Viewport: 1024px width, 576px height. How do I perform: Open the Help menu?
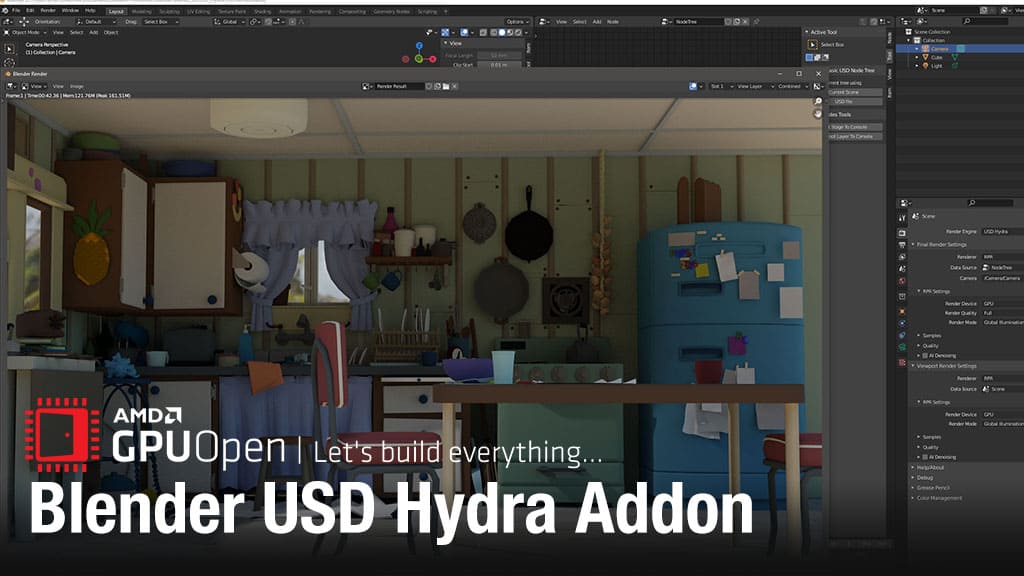90,11
